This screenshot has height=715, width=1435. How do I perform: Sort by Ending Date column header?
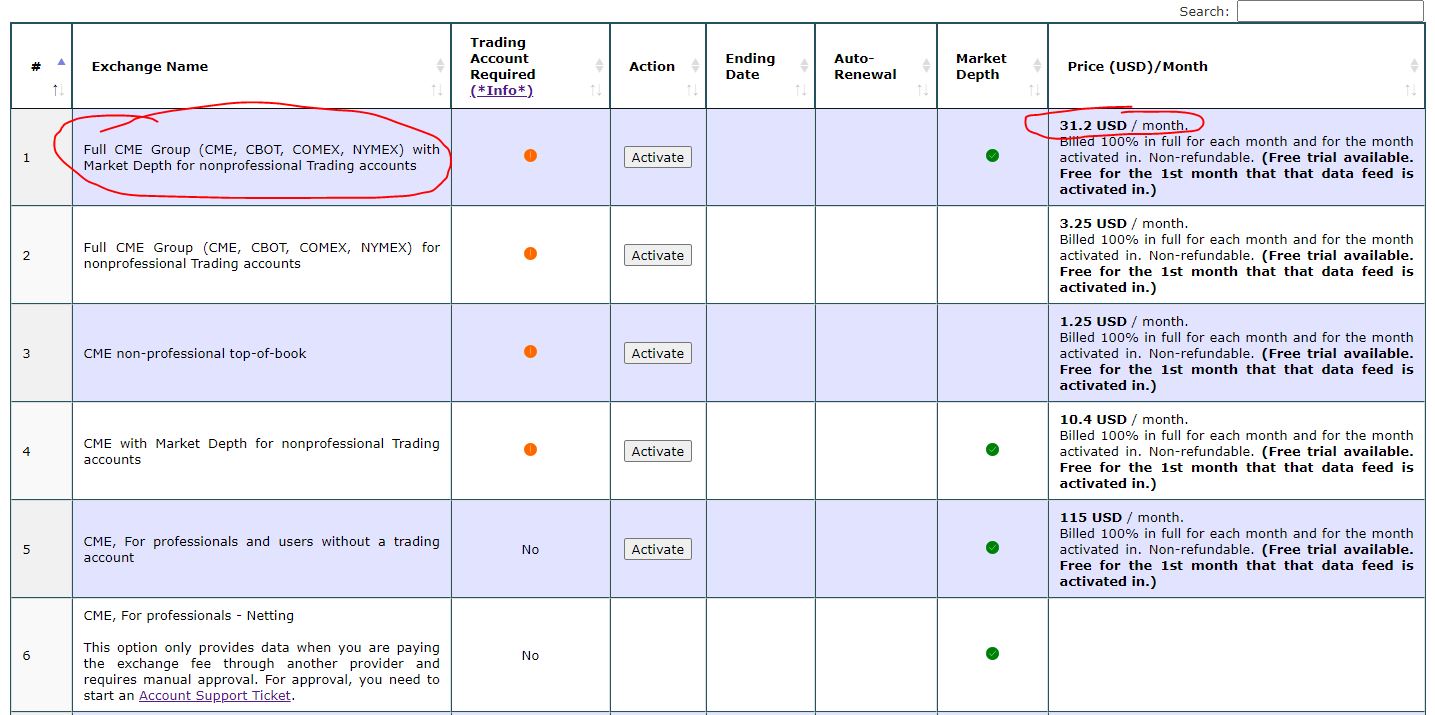point(760,66)
